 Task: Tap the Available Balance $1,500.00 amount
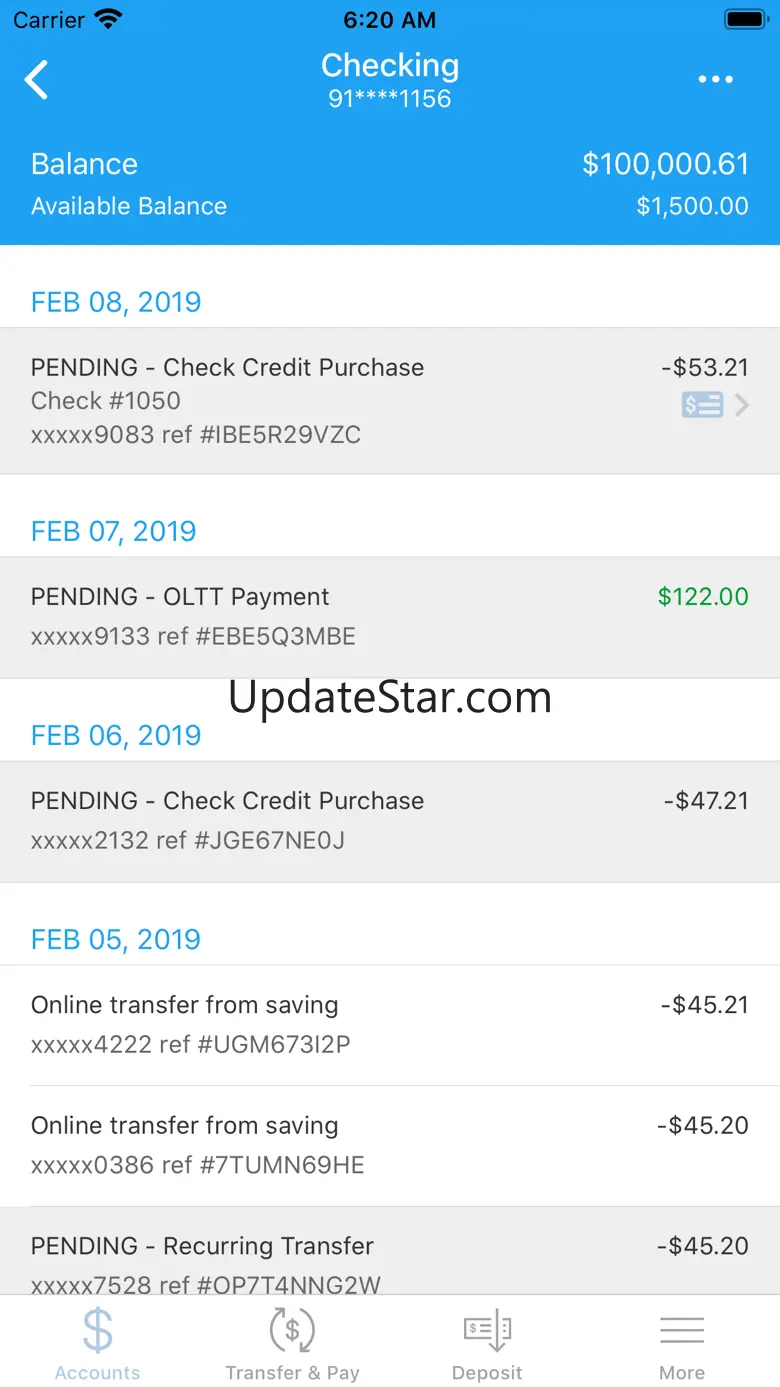692,206
